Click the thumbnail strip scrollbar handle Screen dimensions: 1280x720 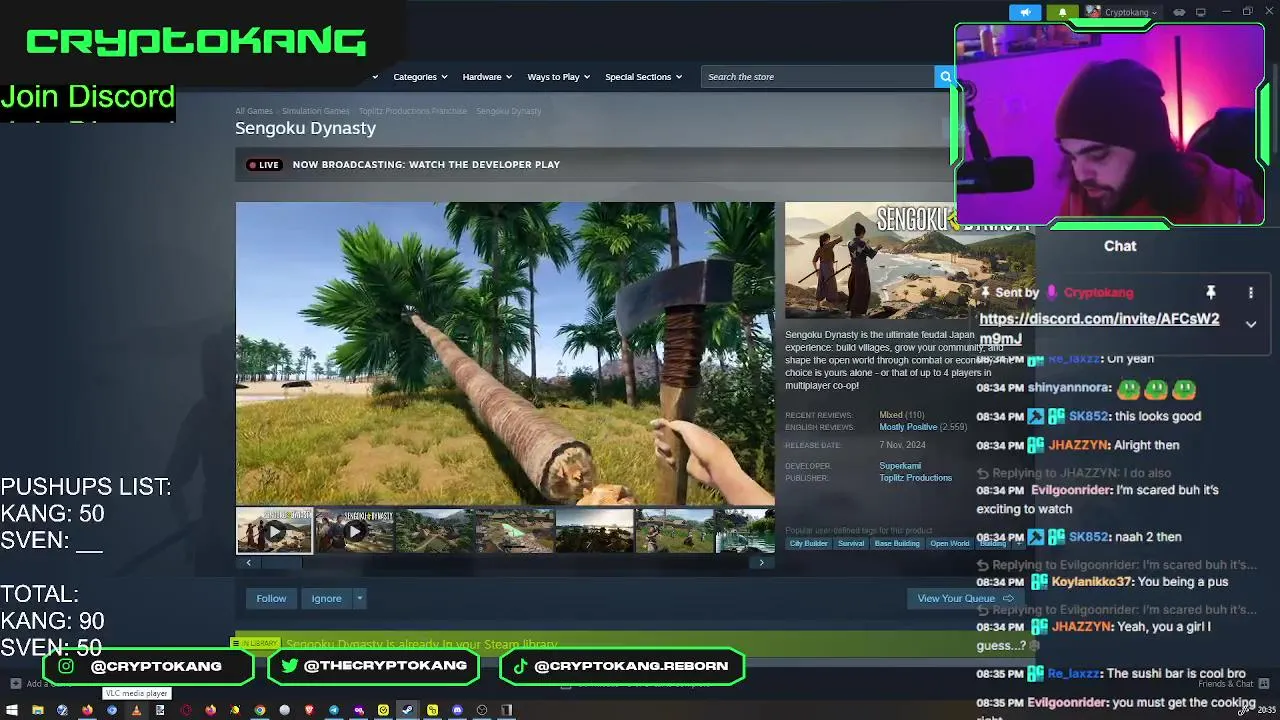coord(281,563)
